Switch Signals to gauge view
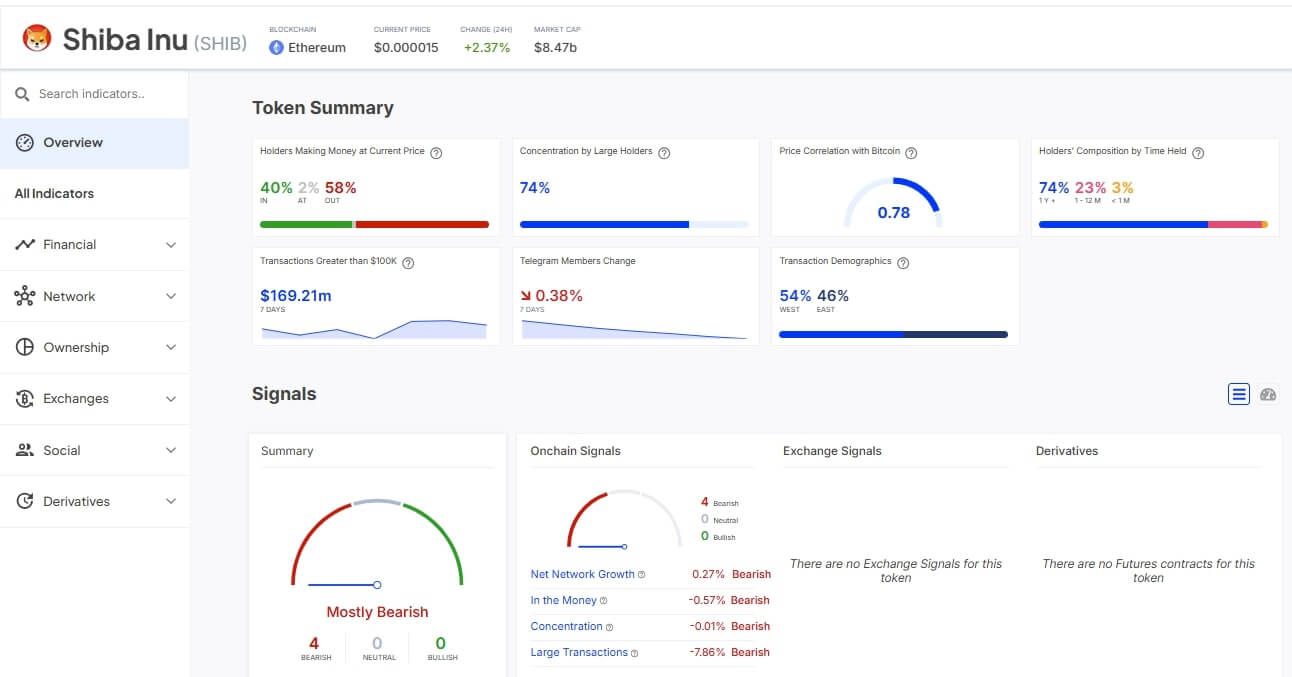The width and height of the screenshot is (1292, 677). [x=1268, y=394]
